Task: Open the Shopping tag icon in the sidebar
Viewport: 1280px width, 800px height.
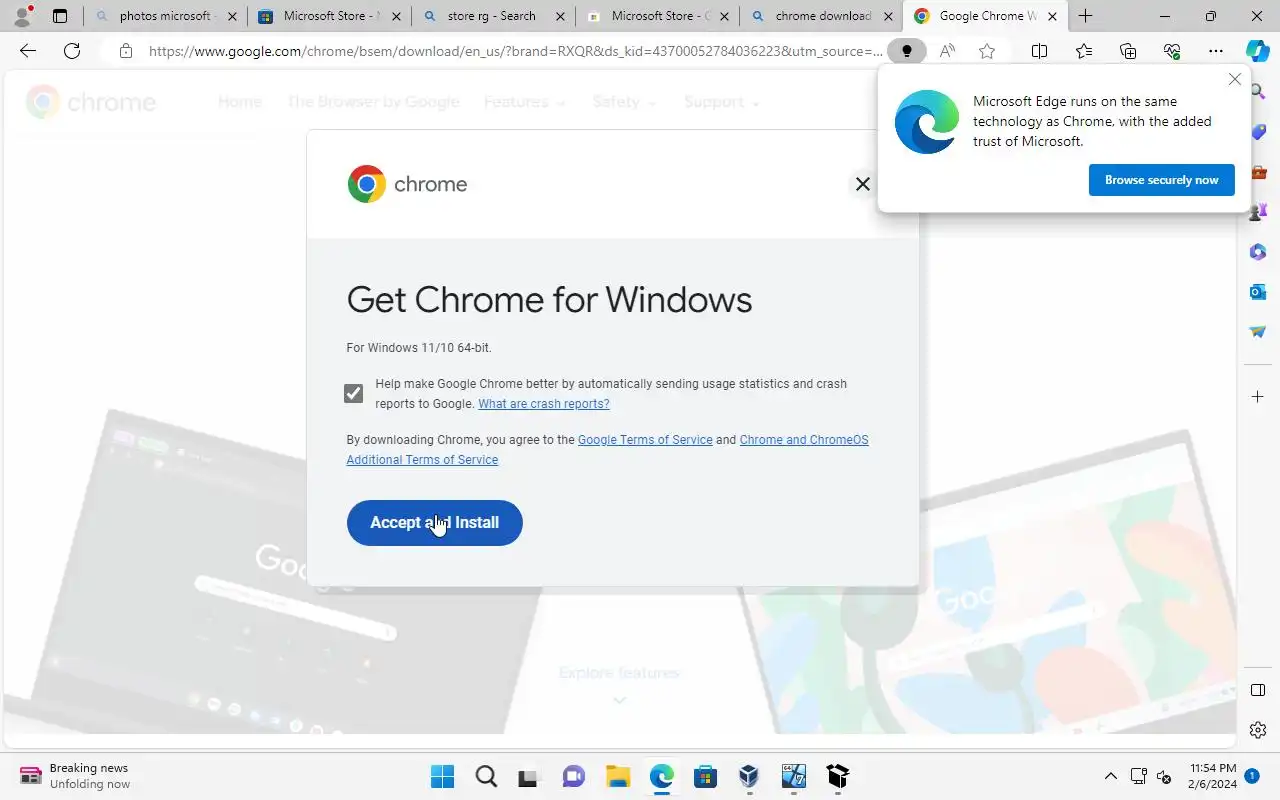Action: click(1258, 132)
